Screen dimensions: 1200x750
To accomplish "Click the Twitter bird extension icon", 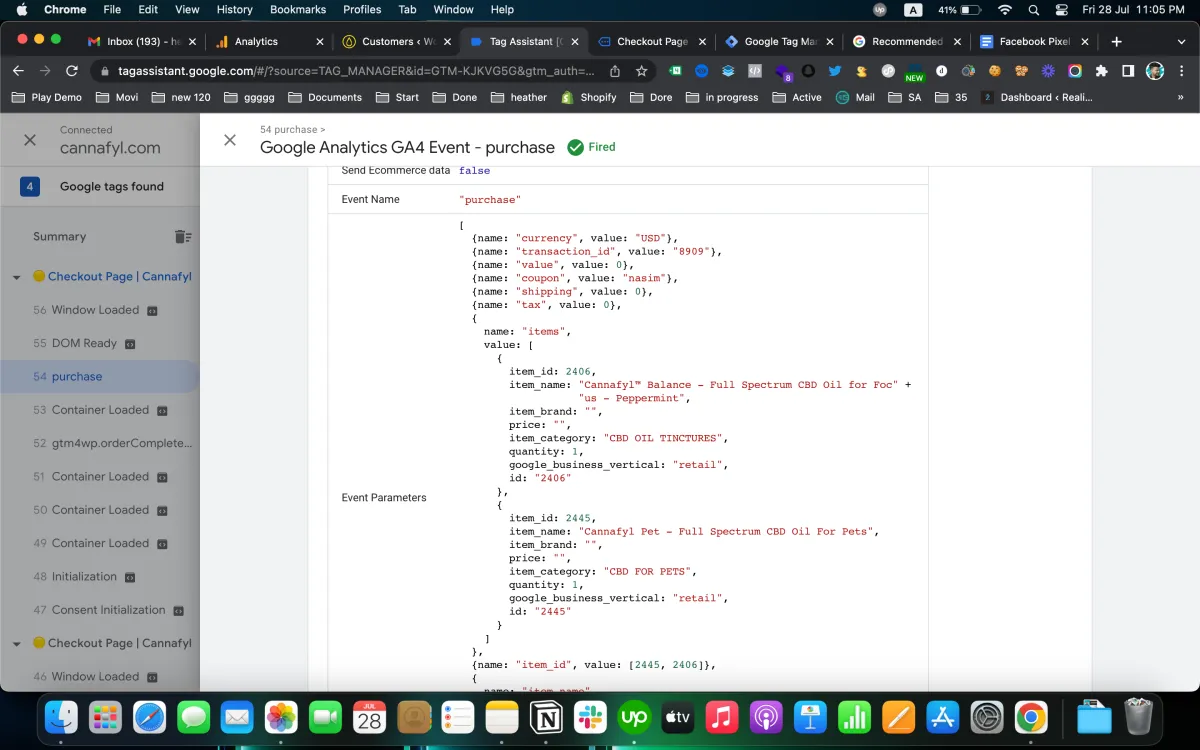I will [834, 71].
